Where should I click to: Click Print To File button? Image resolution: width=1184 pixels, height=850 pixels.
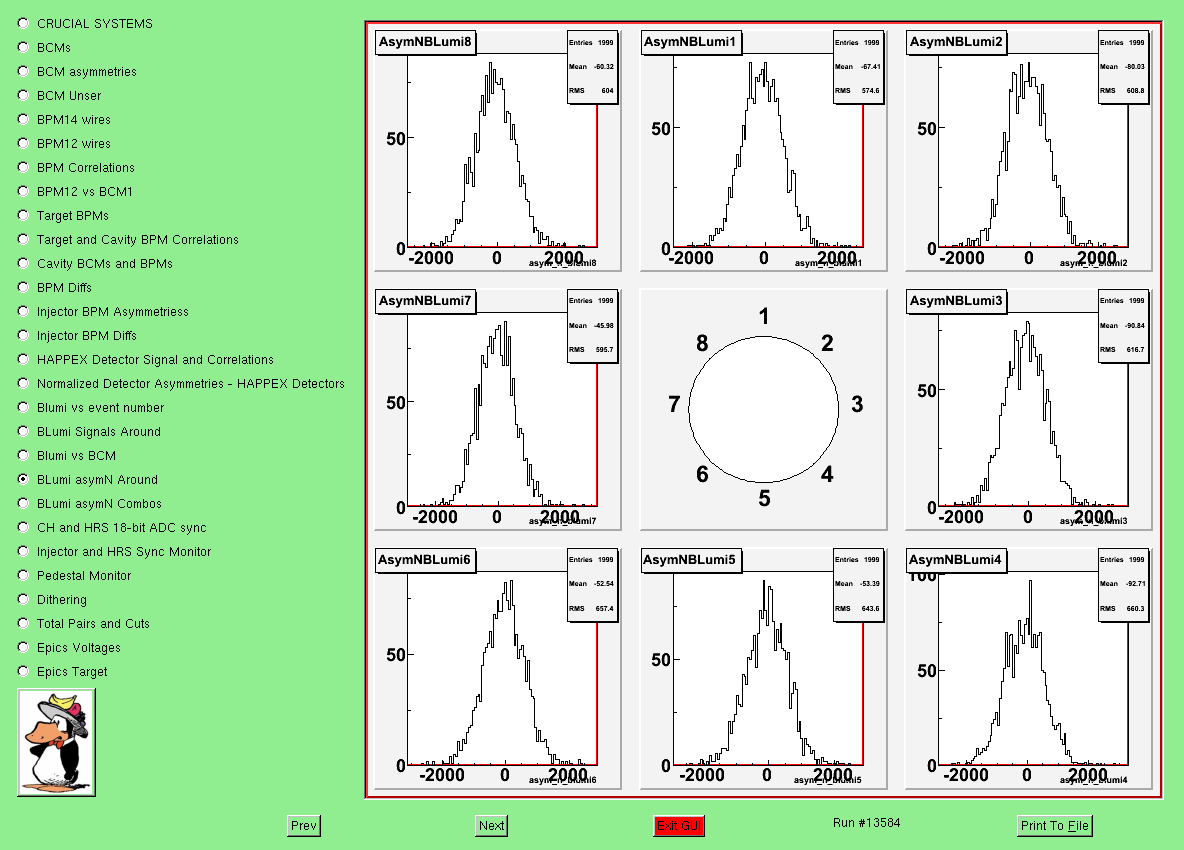1055,826
